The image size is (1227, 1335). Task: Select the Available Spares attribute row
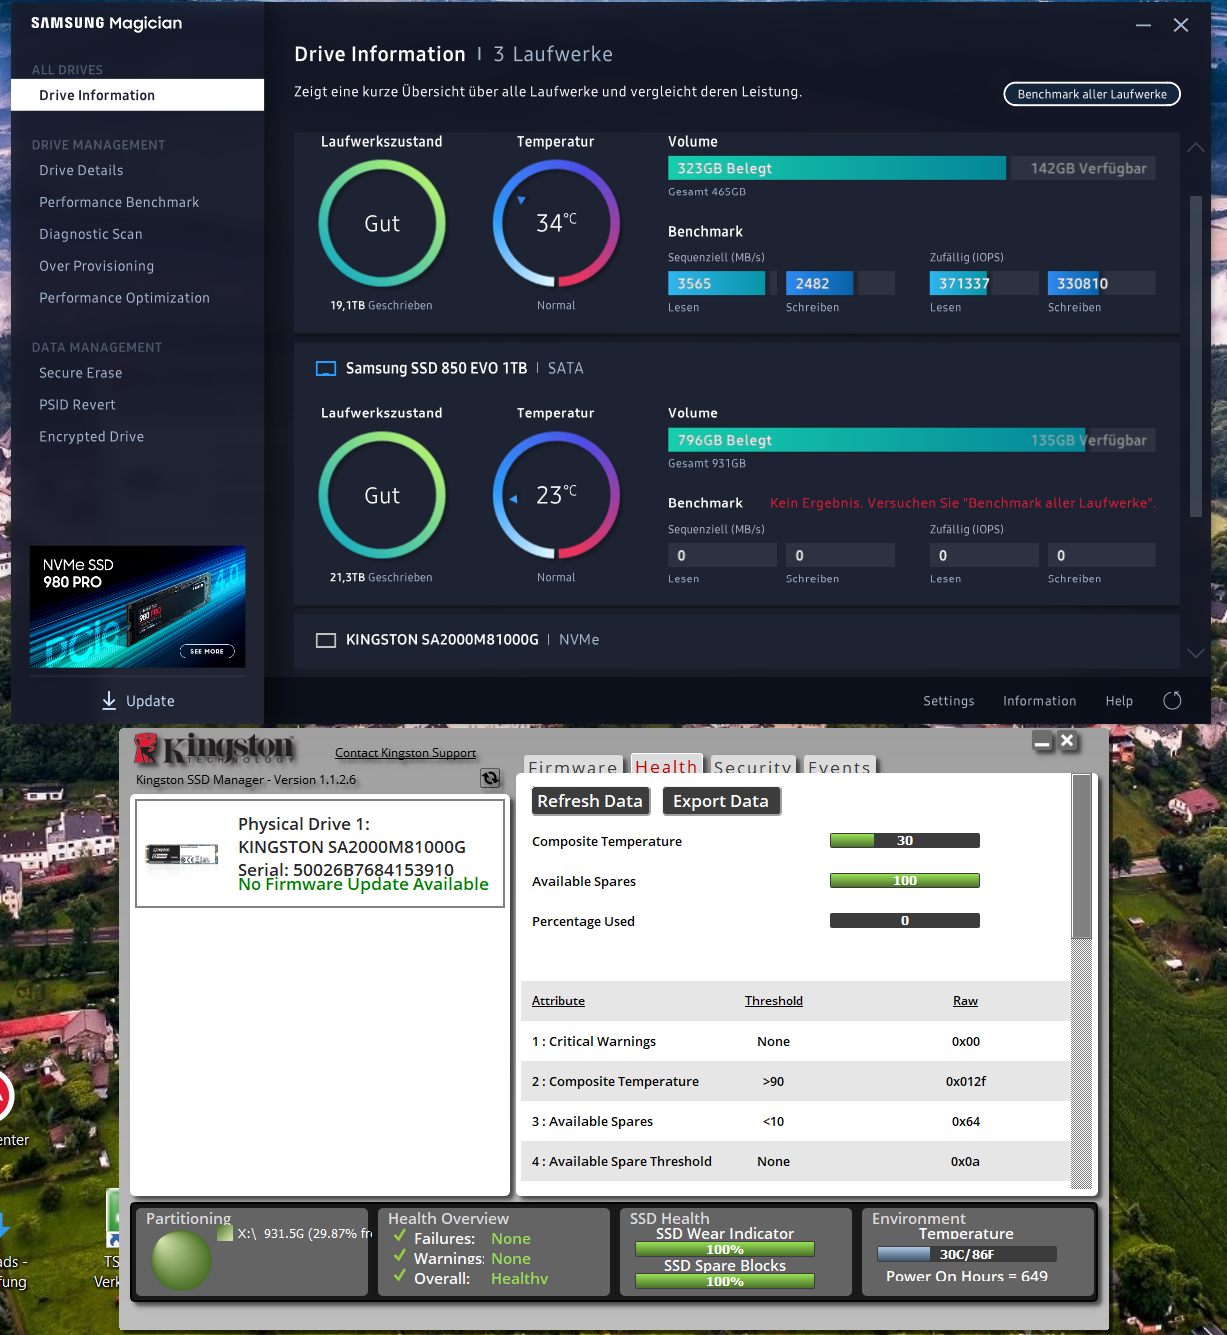tap(796, 1121)
